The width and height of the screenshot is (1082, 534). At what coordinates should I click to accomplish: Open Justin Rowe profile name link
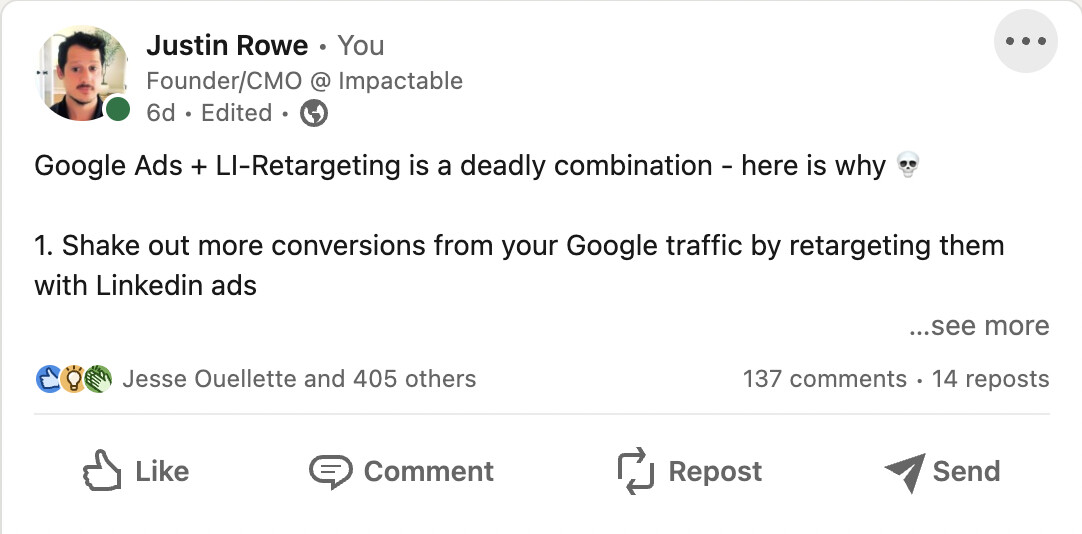(227, 46)
